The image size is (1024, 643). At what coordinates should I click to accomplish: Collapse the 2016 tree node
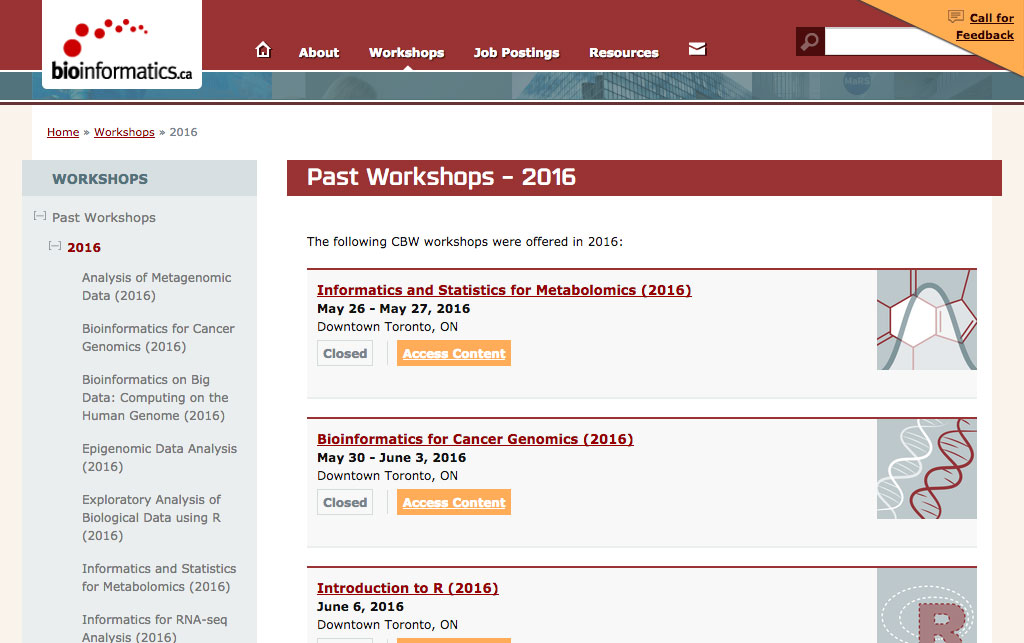[55, 246]
